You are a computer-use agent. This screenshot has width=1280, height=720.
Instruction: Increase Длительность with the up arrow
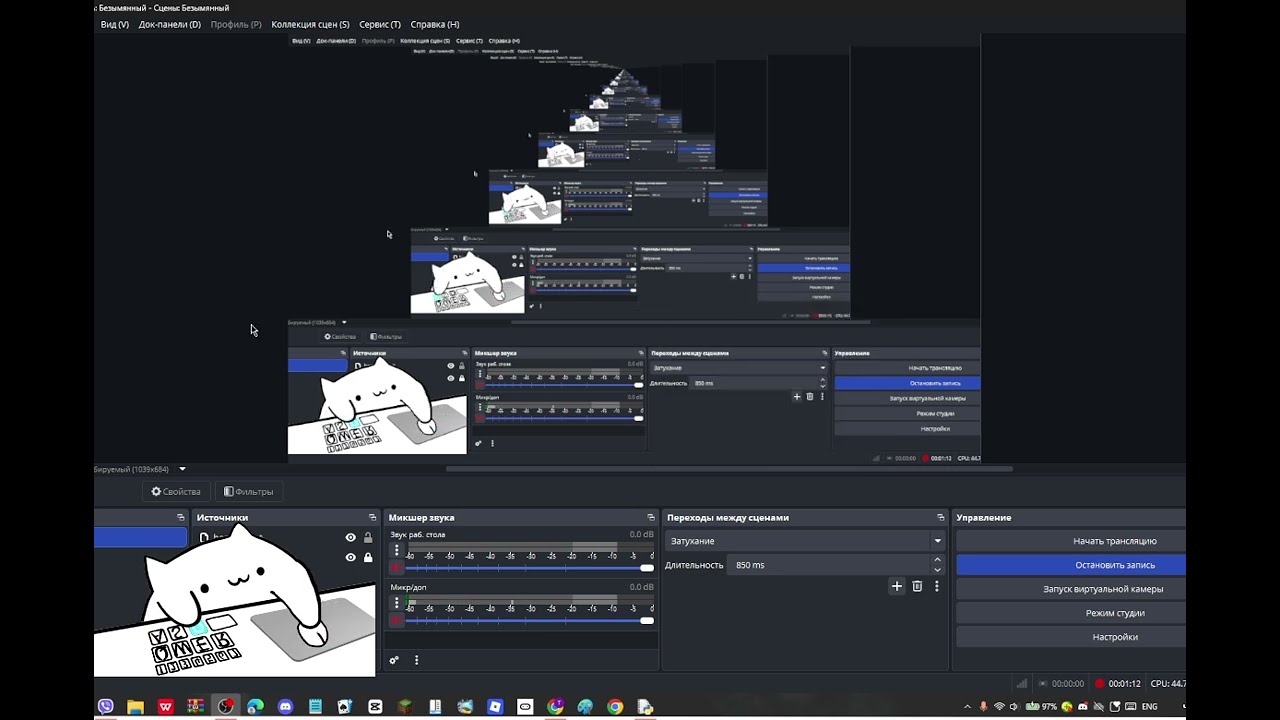[x=937, y=560]
